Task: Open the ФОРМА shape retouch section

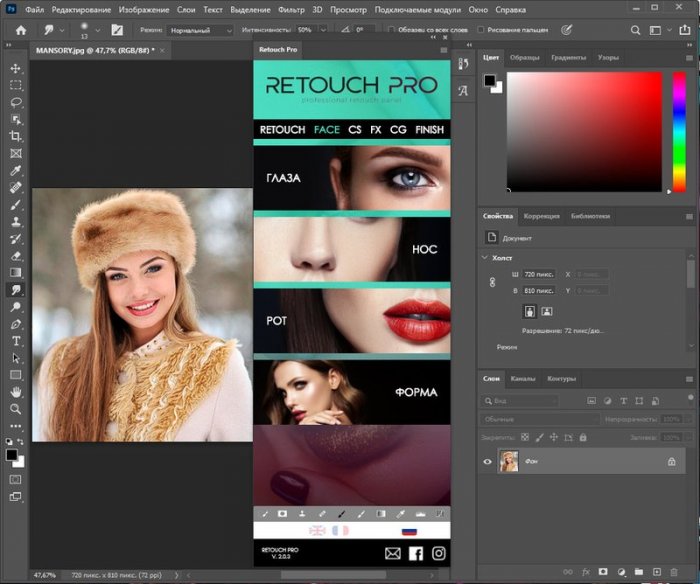Action: (x=352, y=392)
